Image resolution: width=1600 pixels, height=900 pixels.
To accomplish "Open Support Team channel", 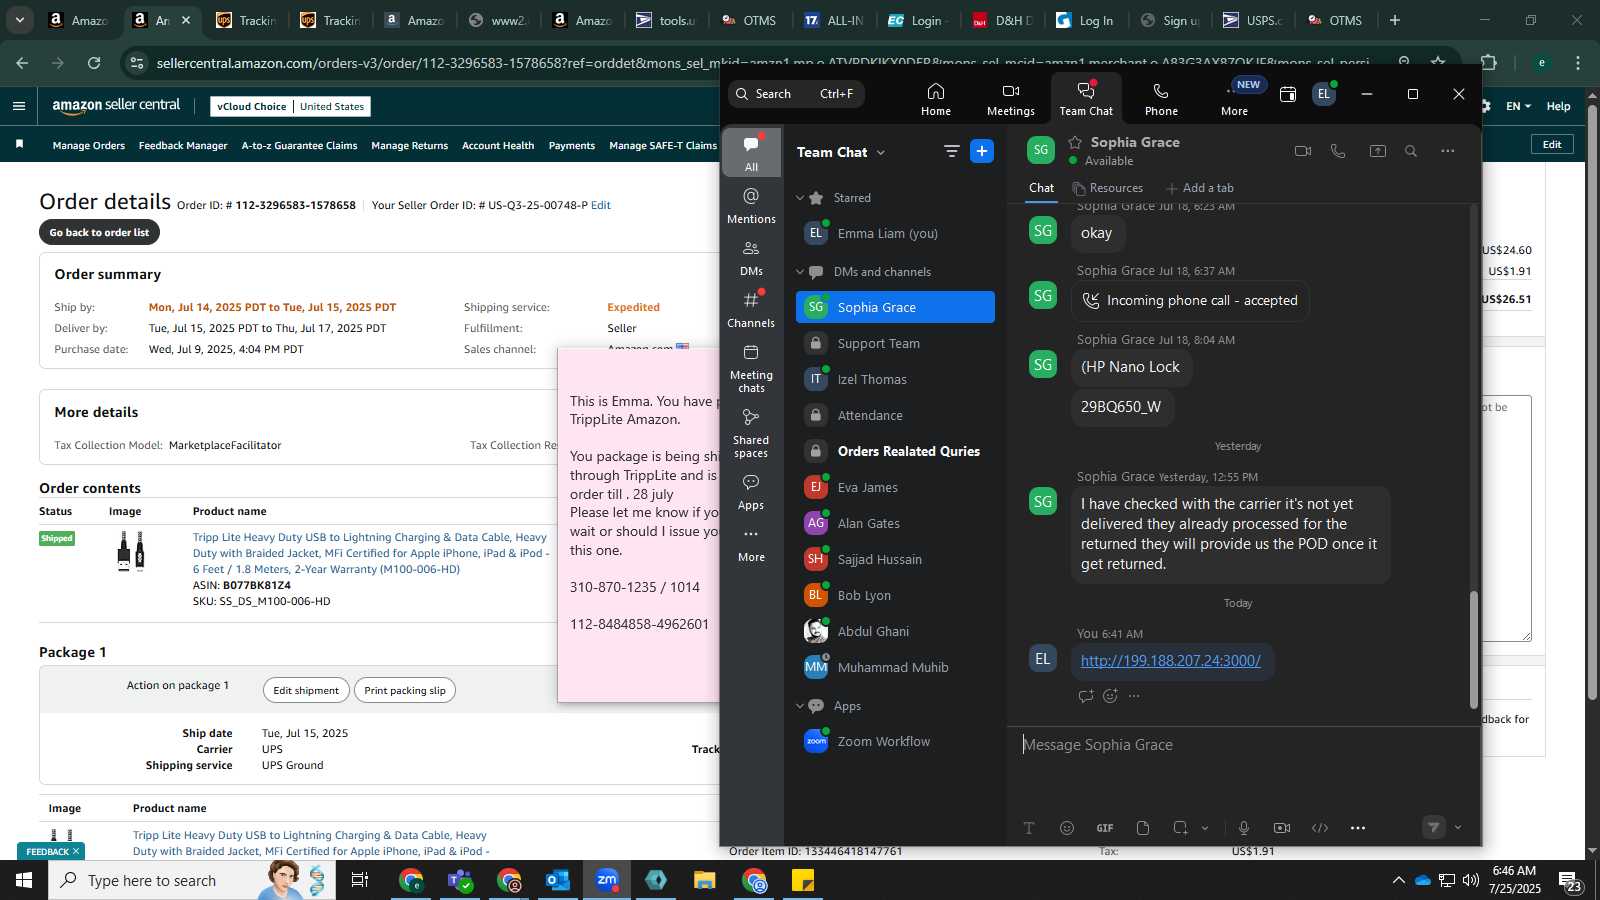I will (895, 343).
